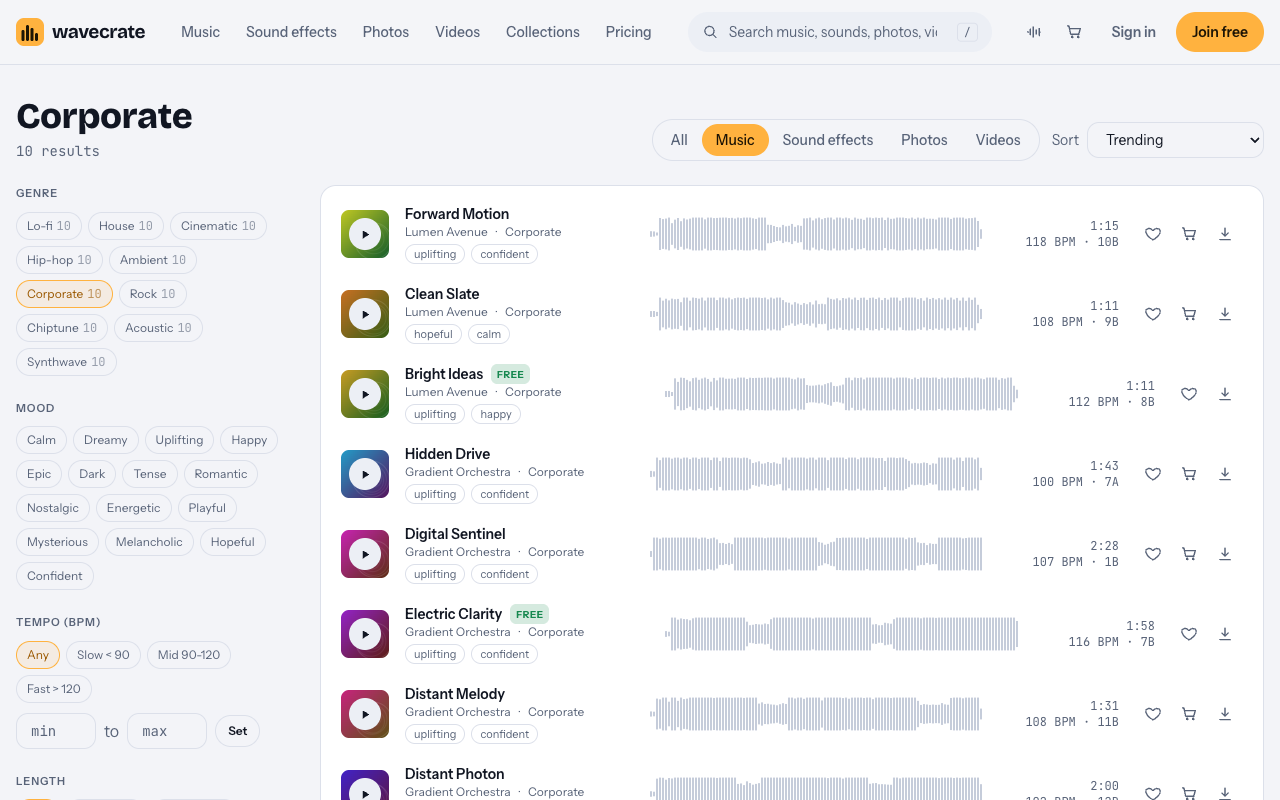1280x800 pixels.
Task: Play the Clean Slate track
Action: click(365, 314)
